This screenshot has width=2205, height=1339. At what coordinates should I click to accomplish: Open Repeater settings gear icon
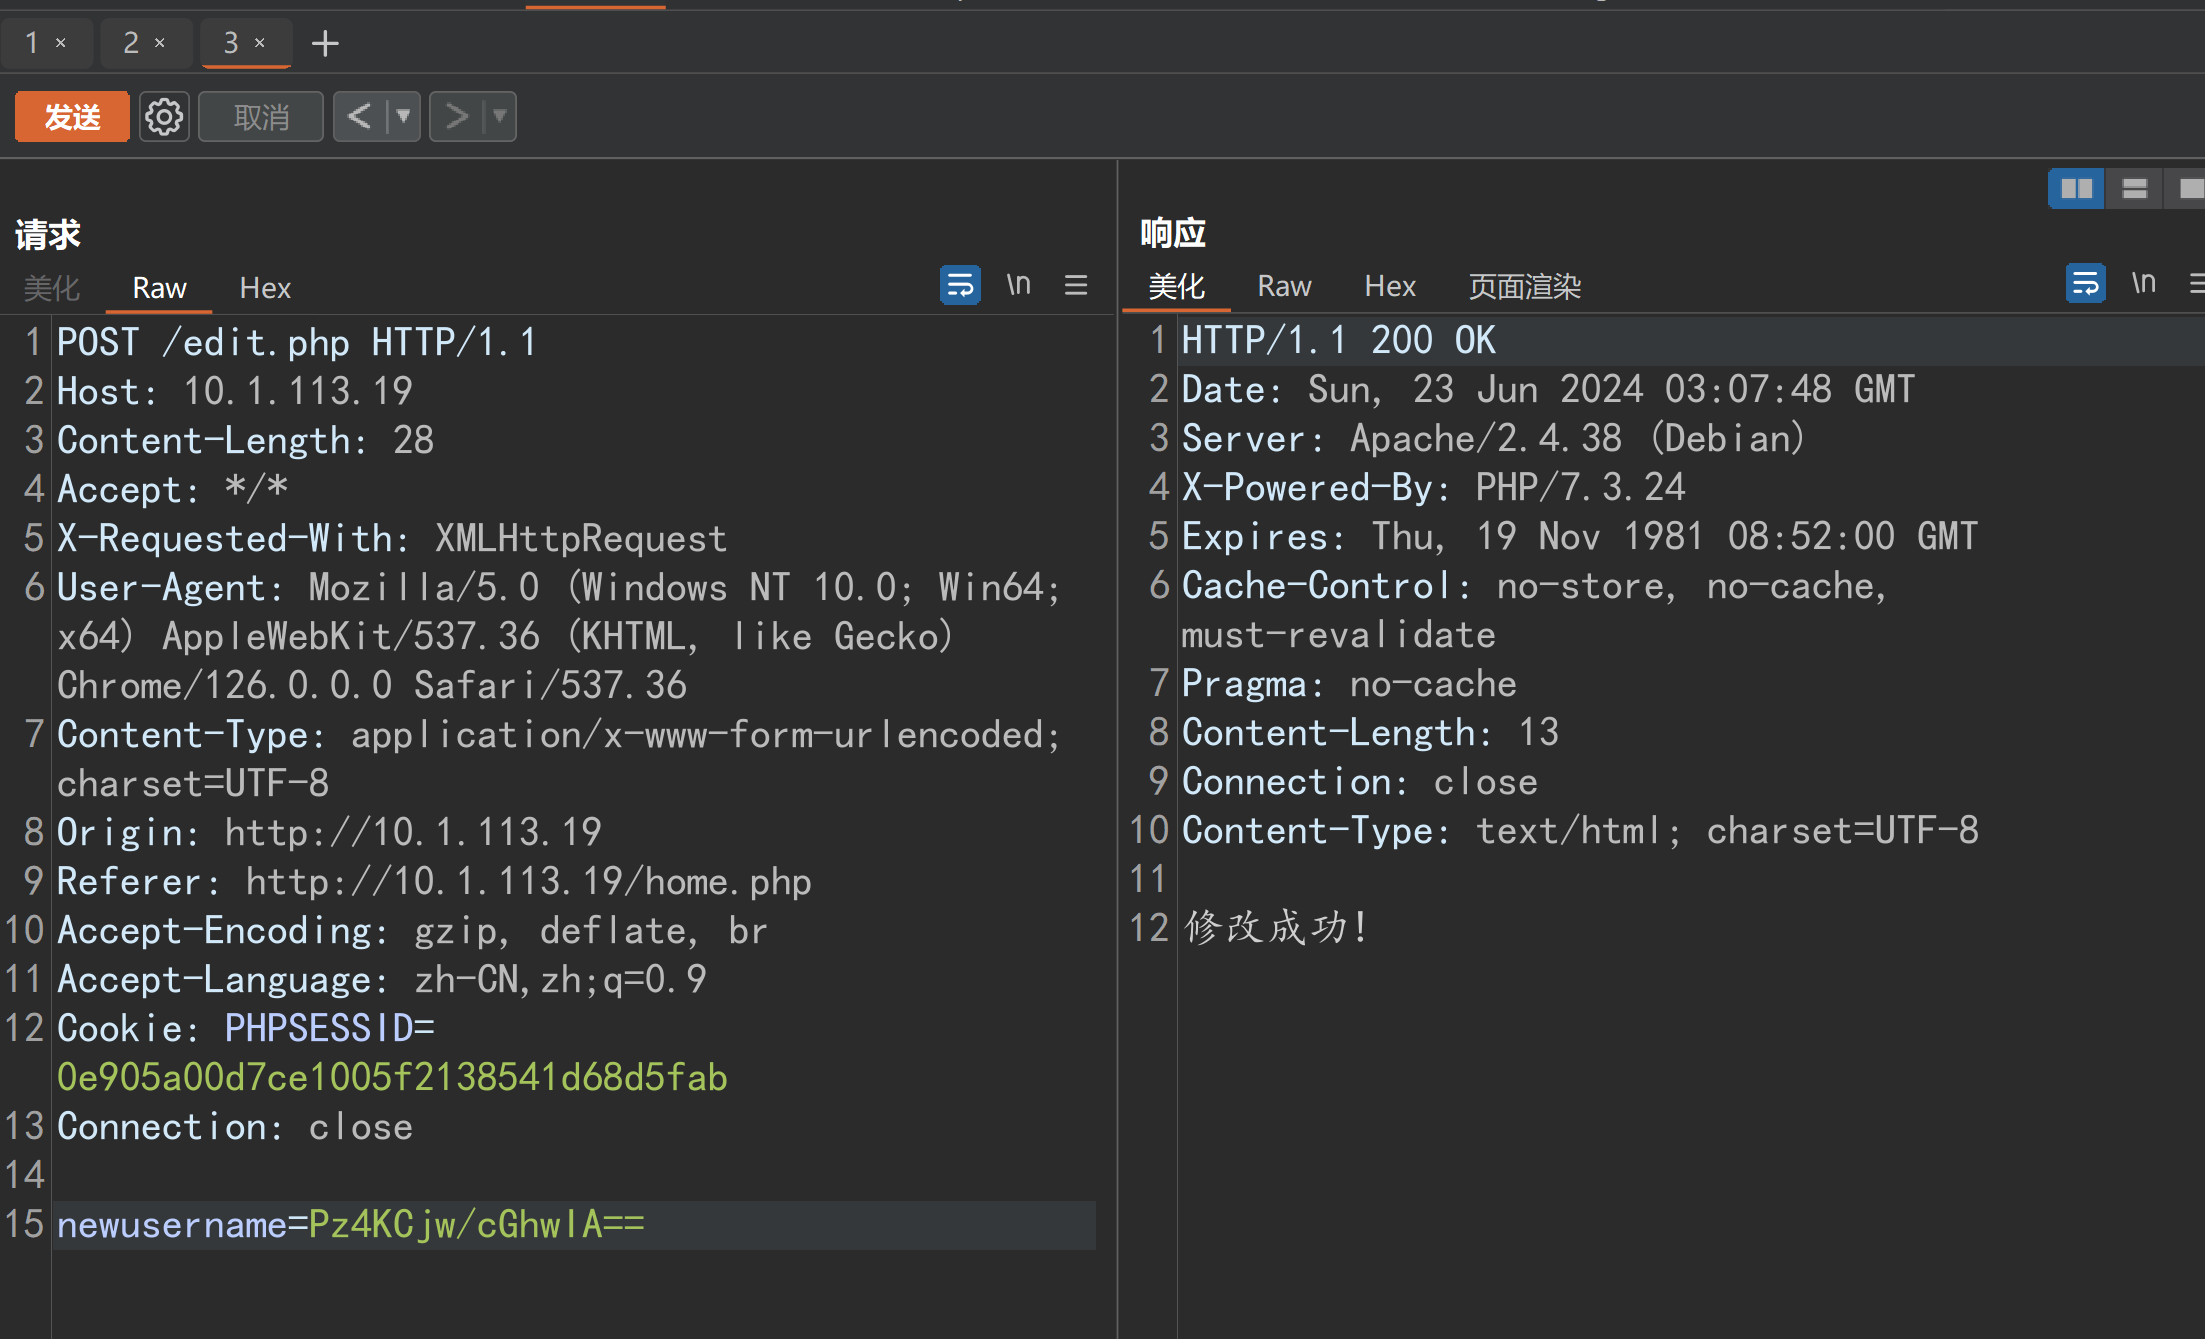point(164,117)
